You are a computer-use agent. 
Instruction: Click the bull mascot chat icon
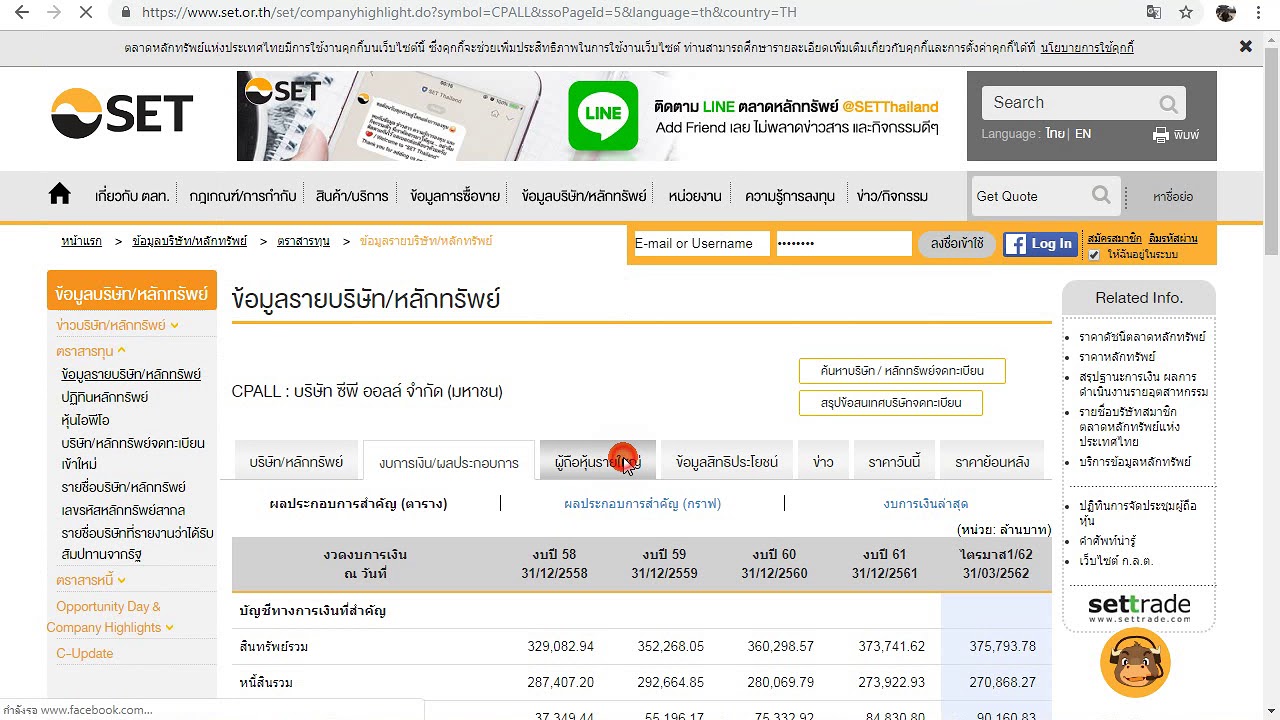1135,663
